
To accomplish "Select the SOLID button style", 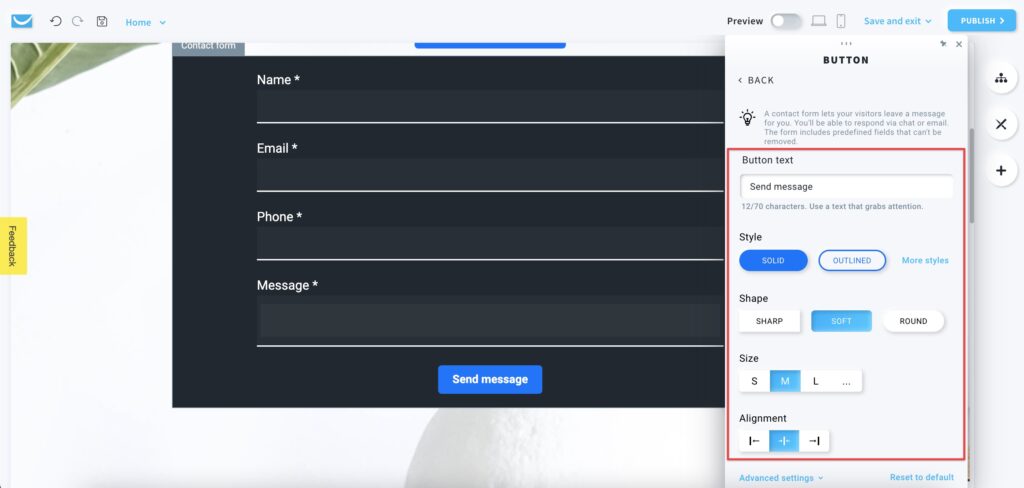I will [x=773, y=260].
